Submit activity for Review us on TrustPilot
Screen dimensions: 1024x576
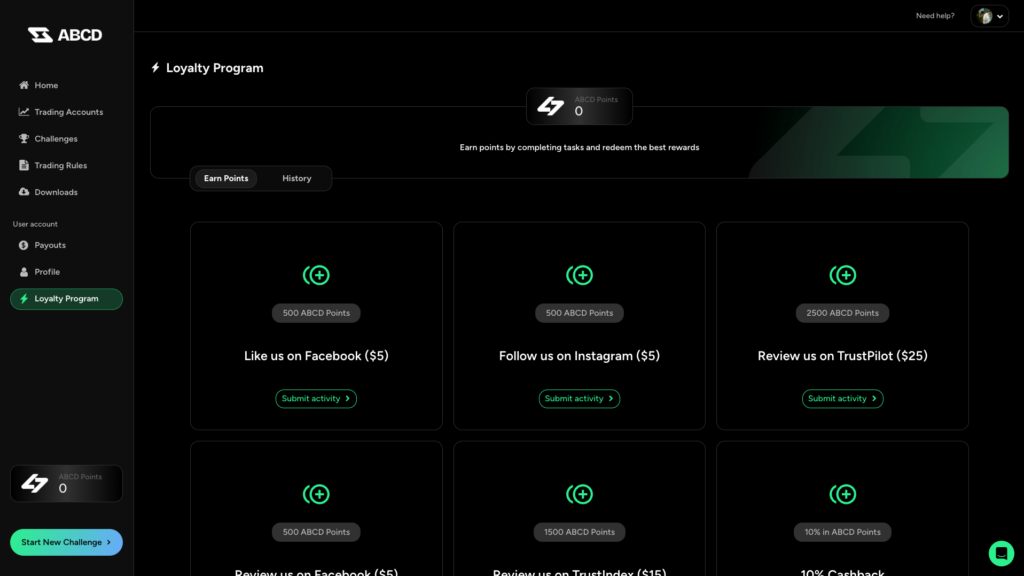click(x=842, y=399)
